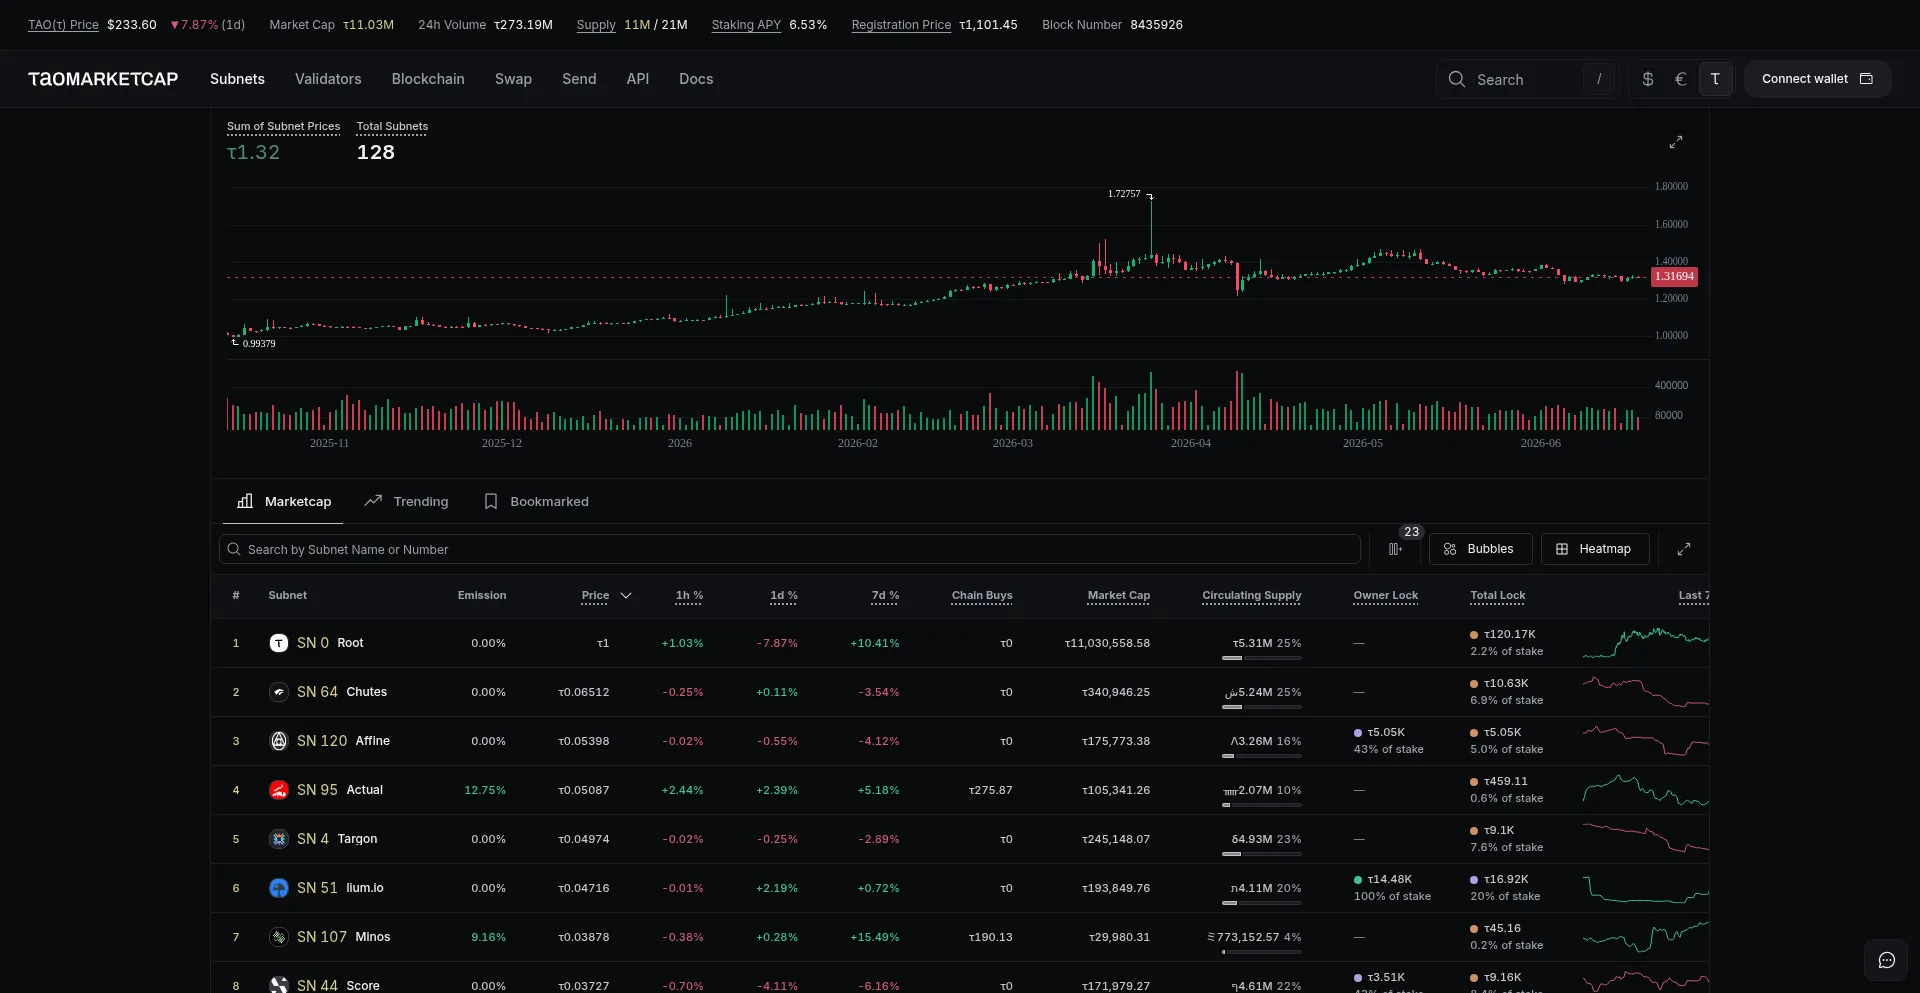
Task: Open the Blockchain nav item
Action: [428, 79]
